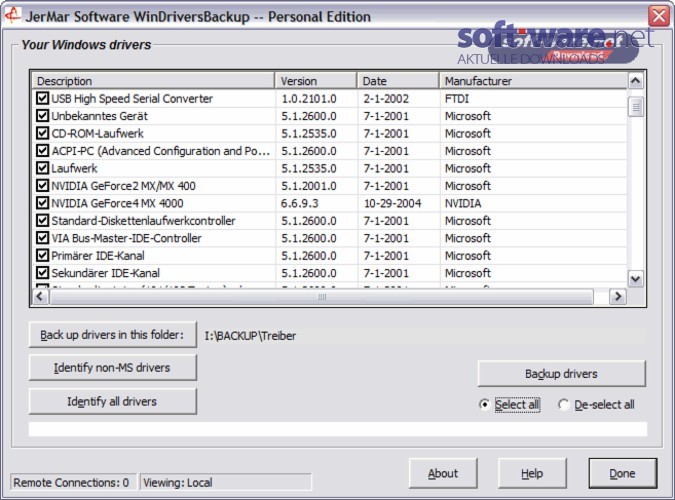Open Help
This screenshot has width=675, height=500.
[x=532, y=473]
